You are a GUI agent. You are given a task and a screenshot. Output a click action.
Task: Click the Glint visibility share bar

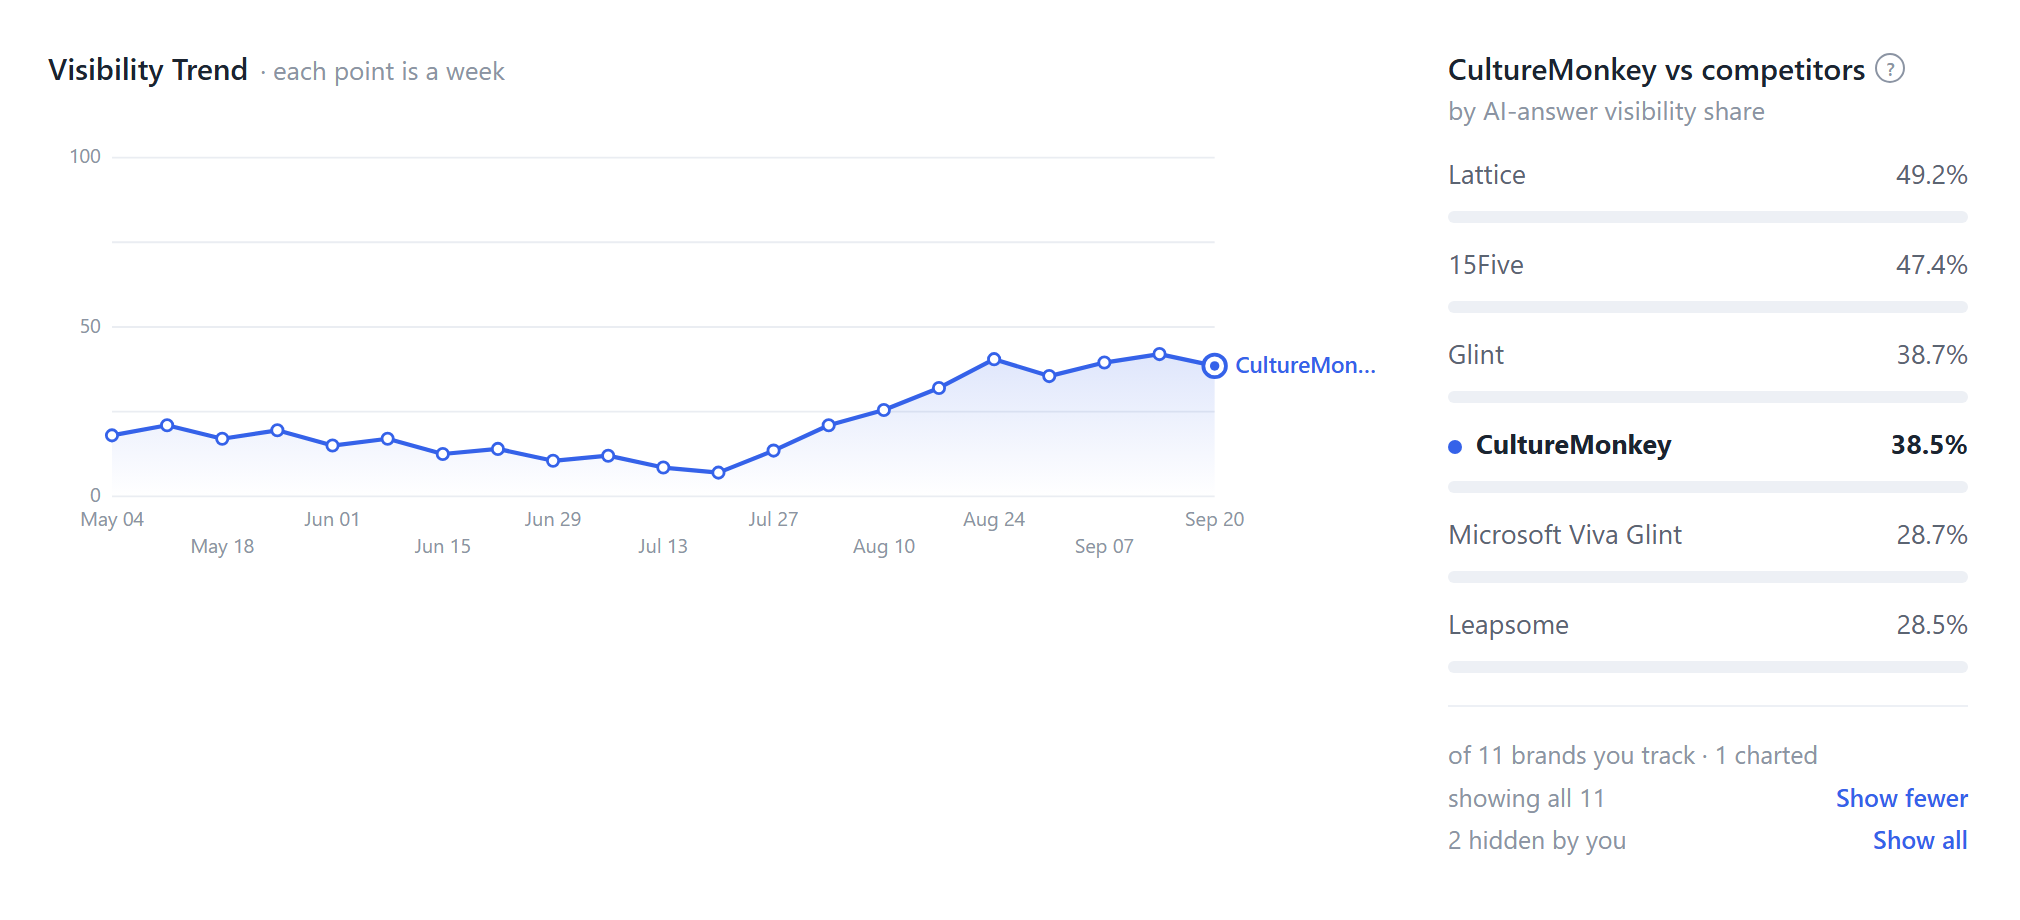tap(1707, 397)
